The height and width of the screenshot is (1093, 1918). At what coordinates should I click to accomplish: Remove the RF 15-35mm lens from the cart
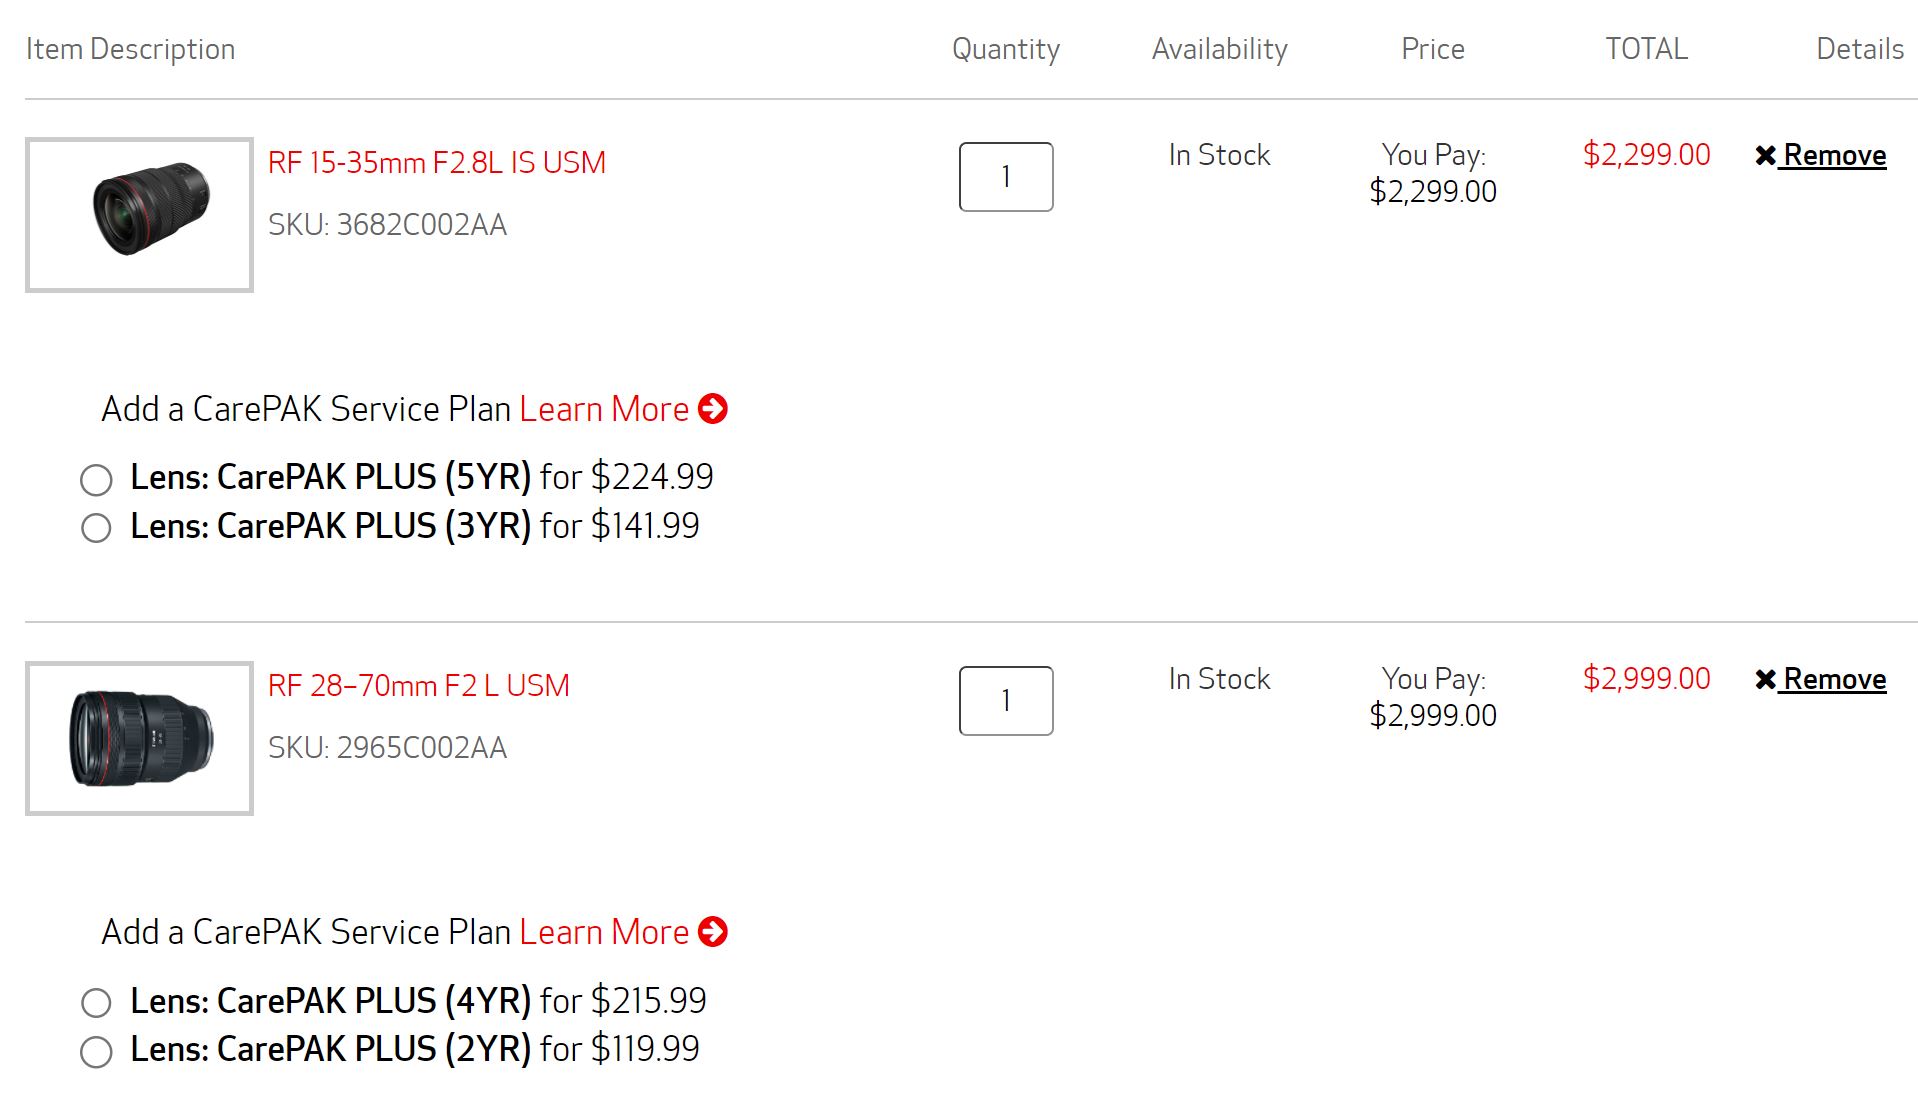pyautogui.click(x=1834, y=156)
